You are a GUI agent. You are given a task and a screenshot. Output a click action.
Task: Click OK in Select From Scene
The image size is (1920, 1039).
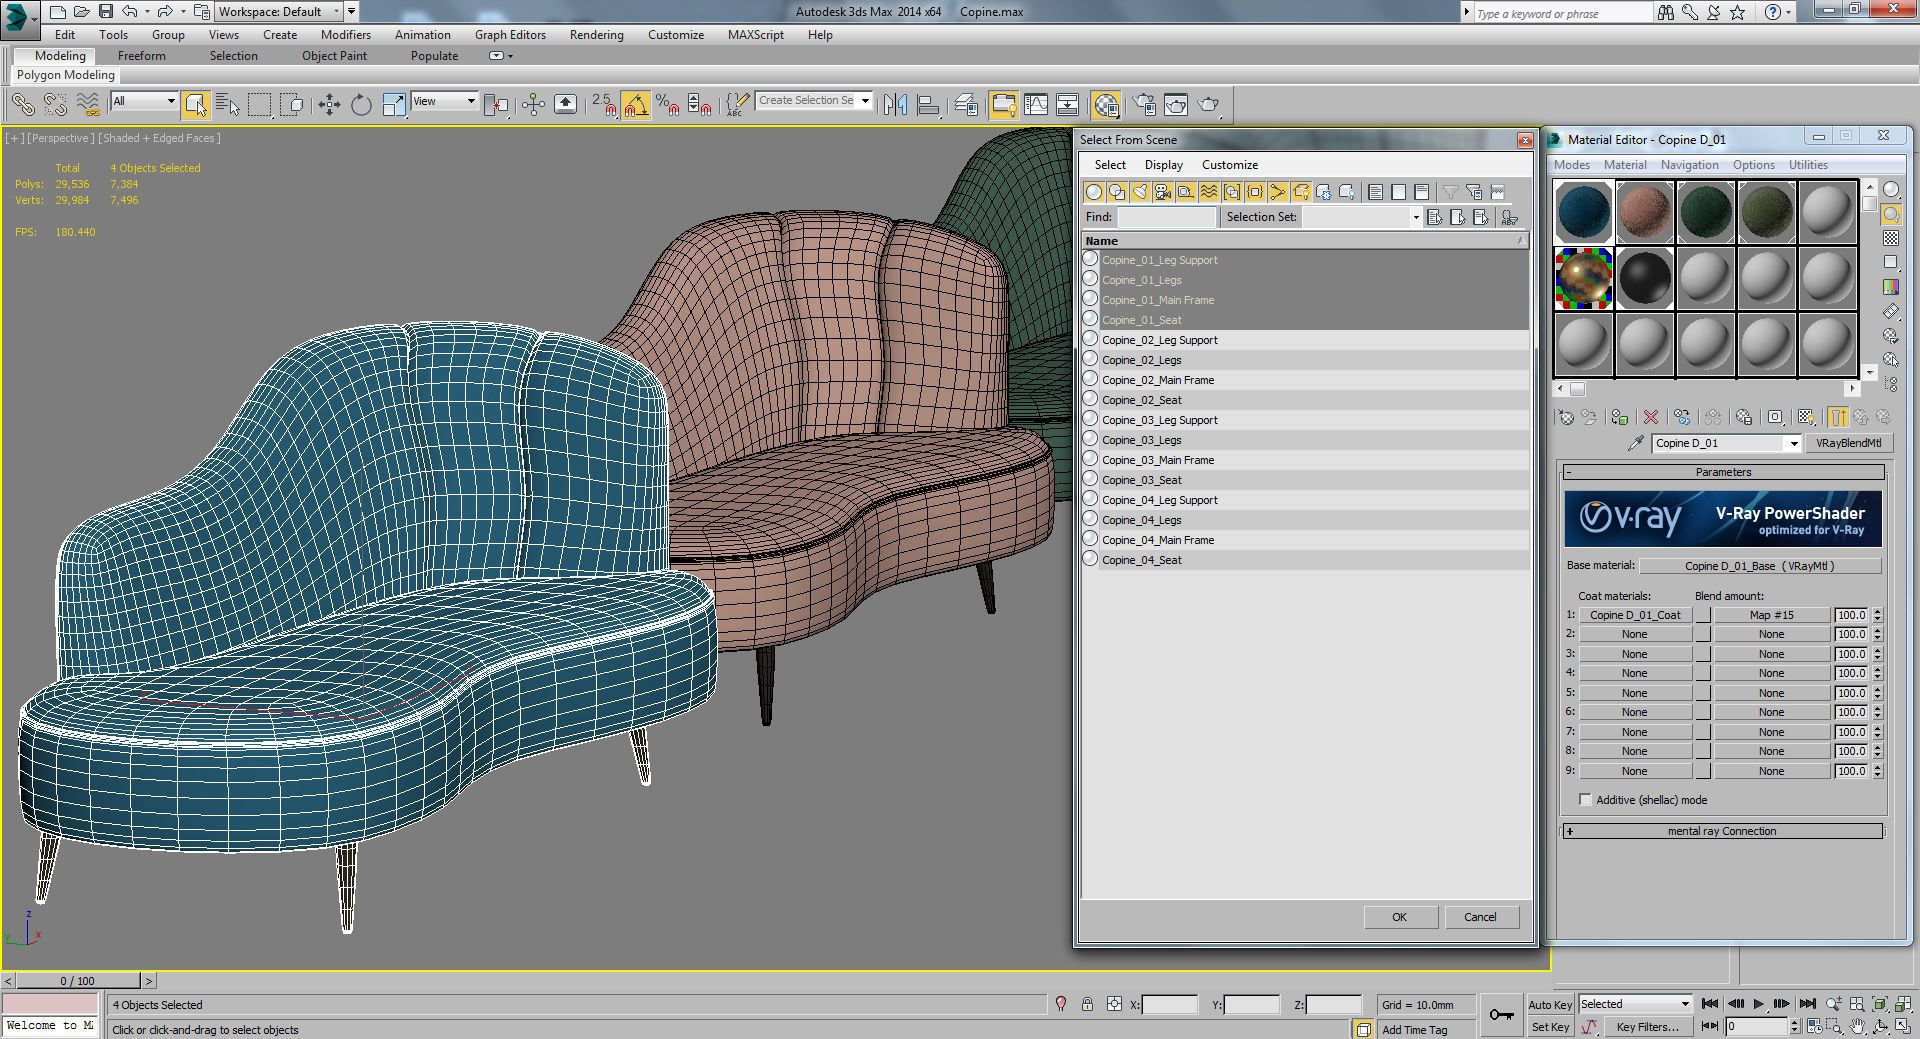click(x=1400, y=917)
